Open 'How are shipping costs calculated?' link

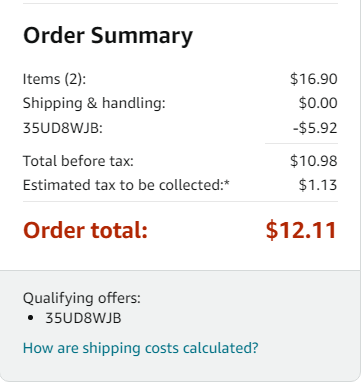click(x=140, y=348)
